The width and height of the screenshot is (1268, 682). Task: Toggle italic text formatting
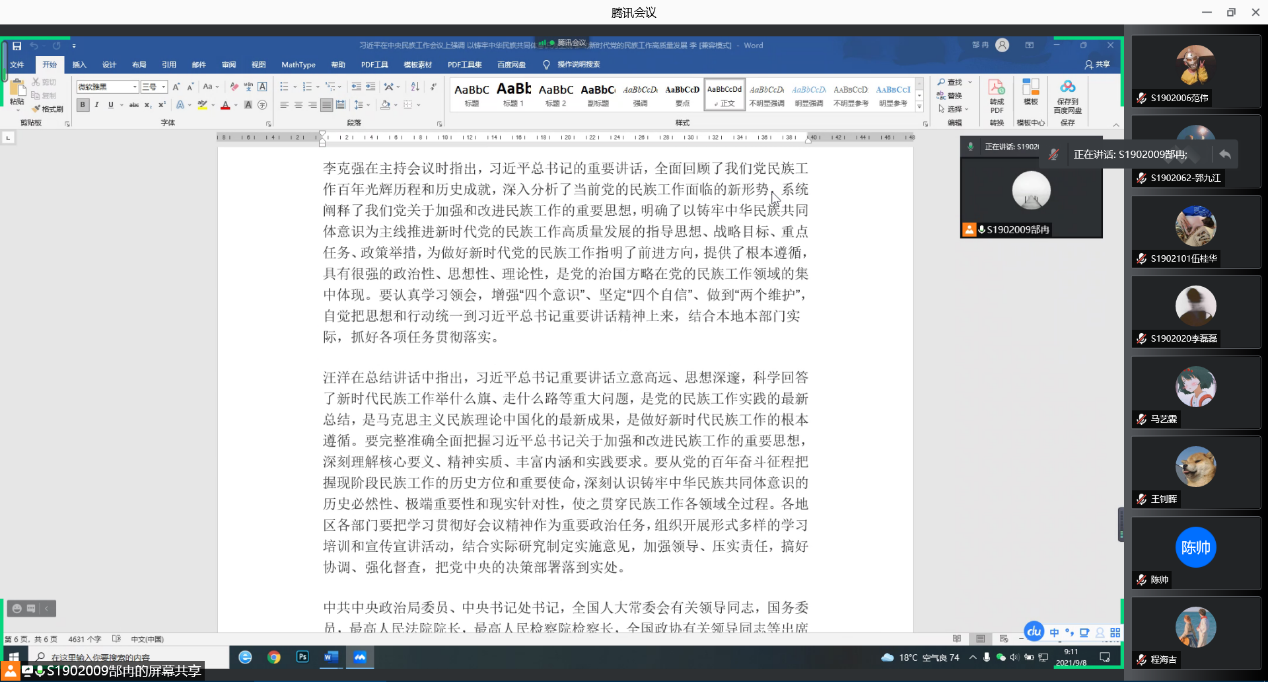pos(96,105)
